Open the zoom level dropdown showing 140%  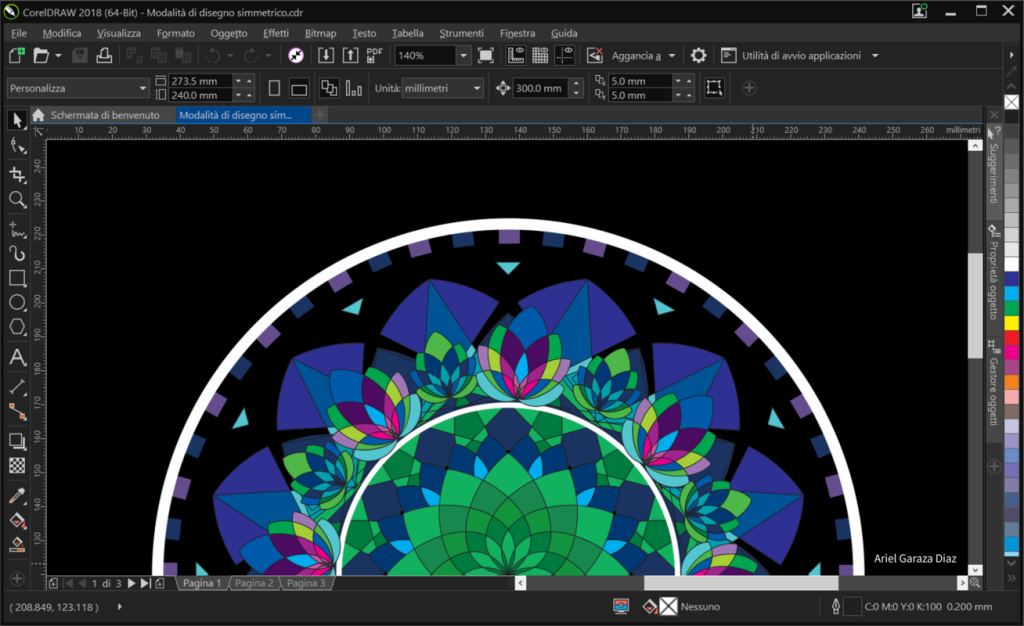tap(463, 55)
